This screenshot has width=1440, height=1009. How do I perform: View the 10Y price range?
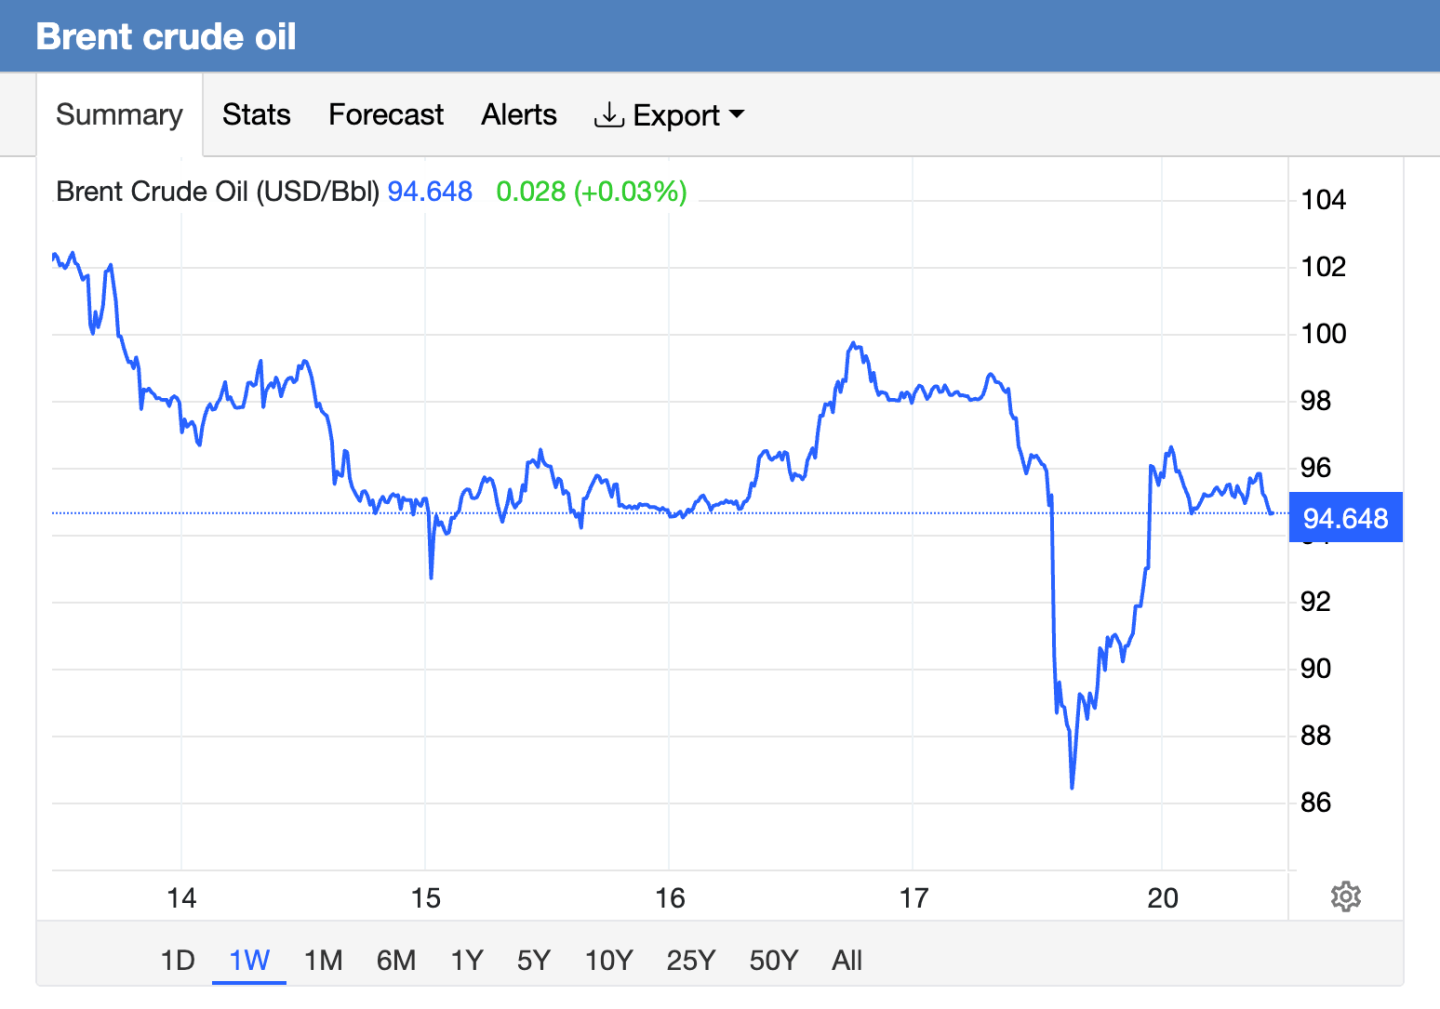(x=608, y=960)
